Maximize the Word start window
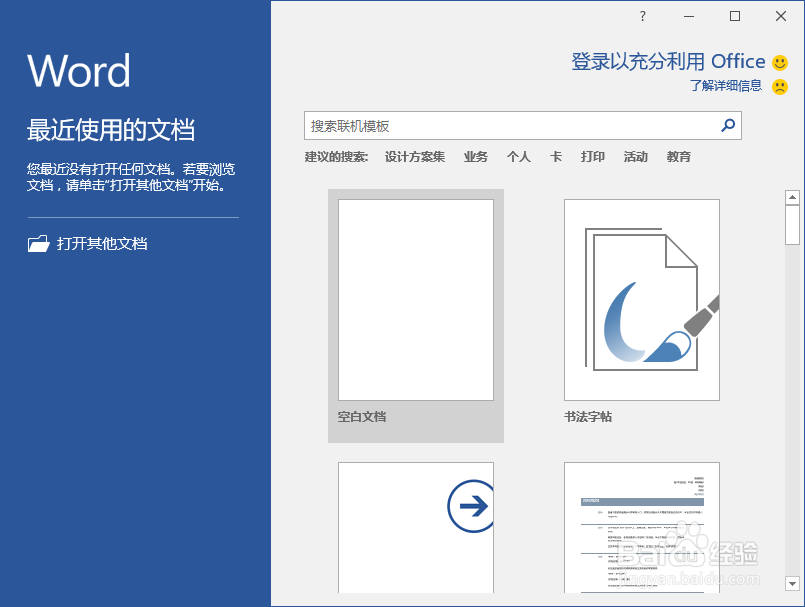The height and width of the screenshot is (607, 805). (x=735, y=16)
